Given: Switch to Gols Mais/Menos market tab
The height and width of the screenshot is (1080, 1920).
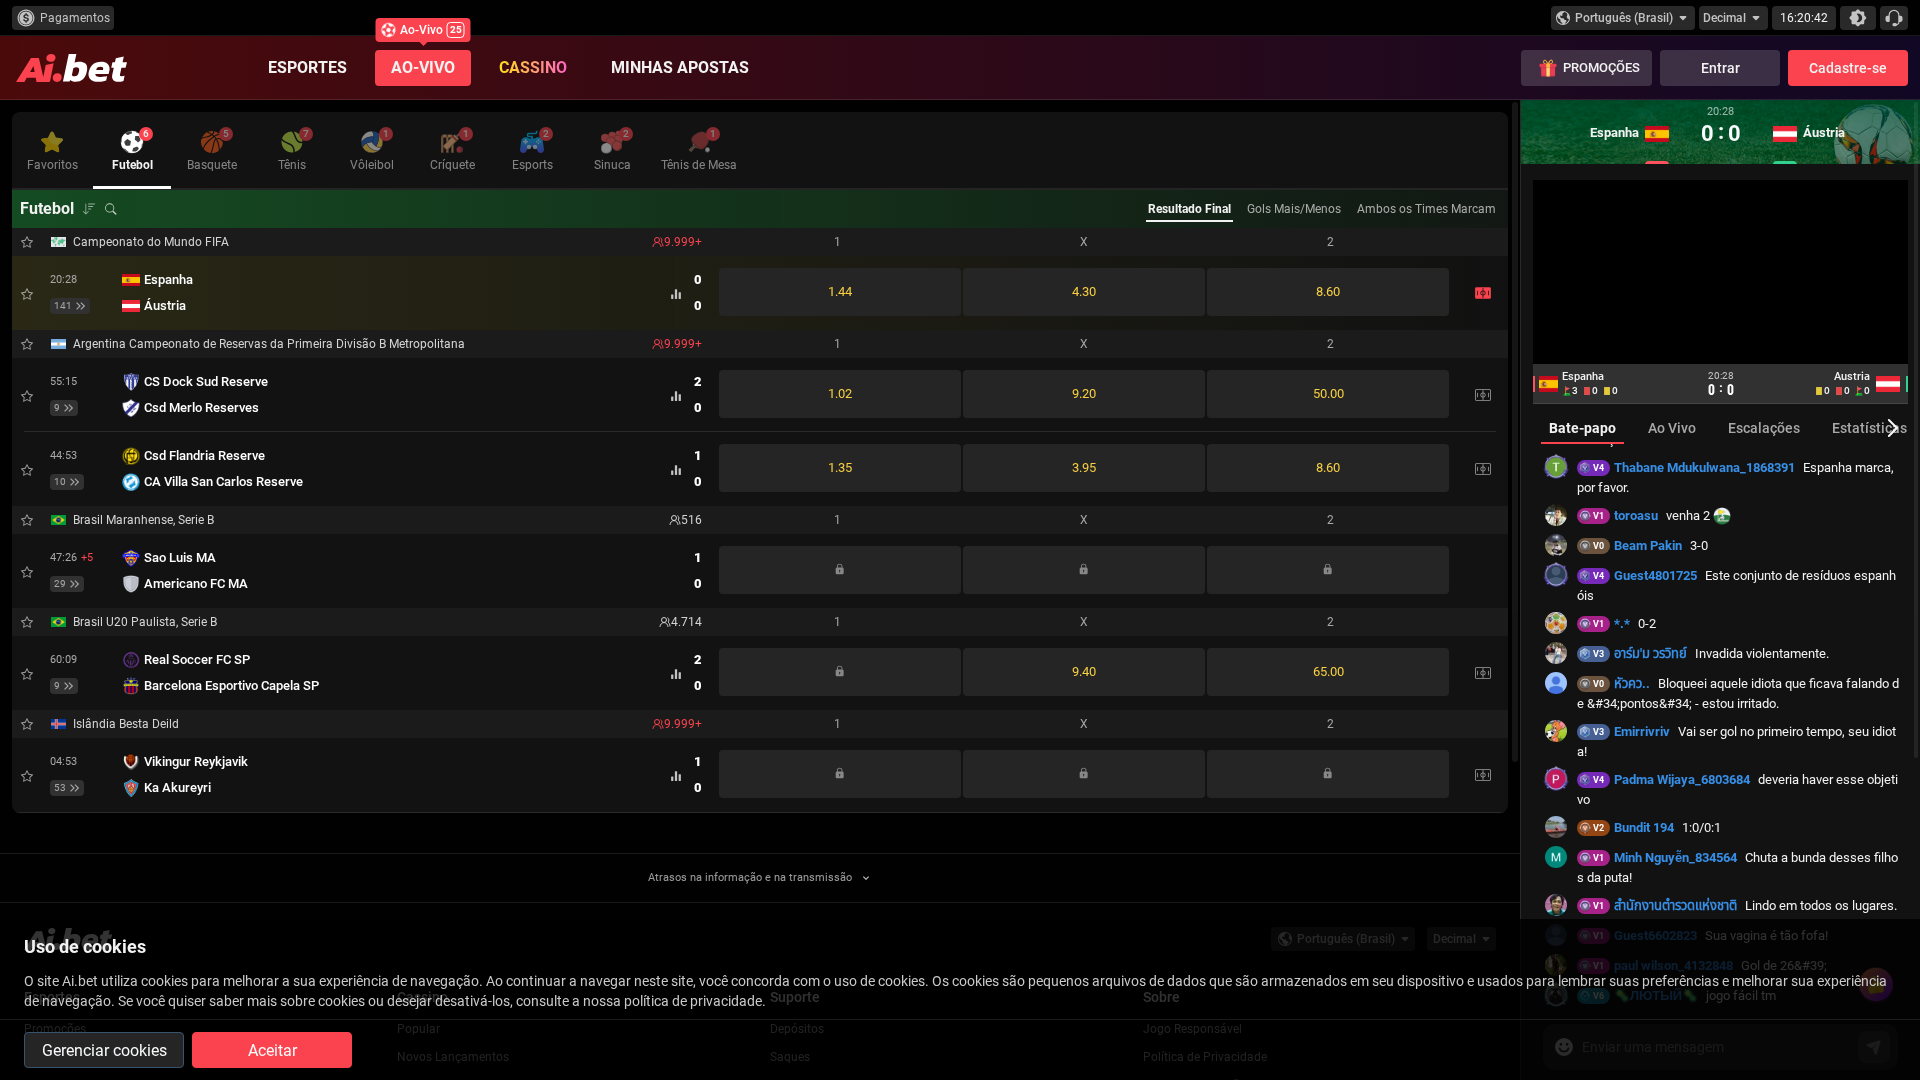Looking at the screenshot, I should click(1294, 209).
